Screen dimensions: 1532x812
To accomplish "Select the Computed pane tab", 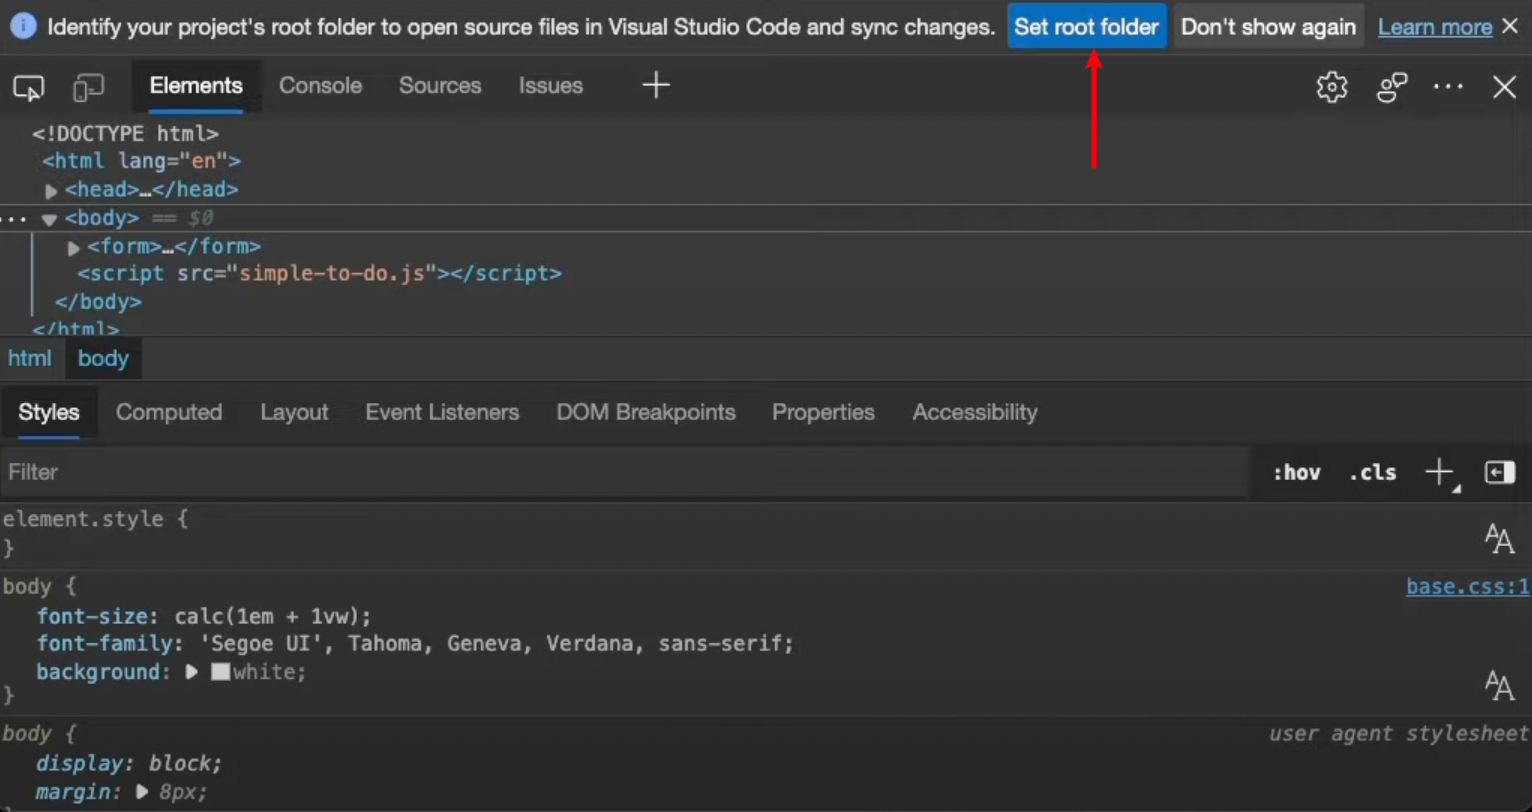I will point(169,412).
